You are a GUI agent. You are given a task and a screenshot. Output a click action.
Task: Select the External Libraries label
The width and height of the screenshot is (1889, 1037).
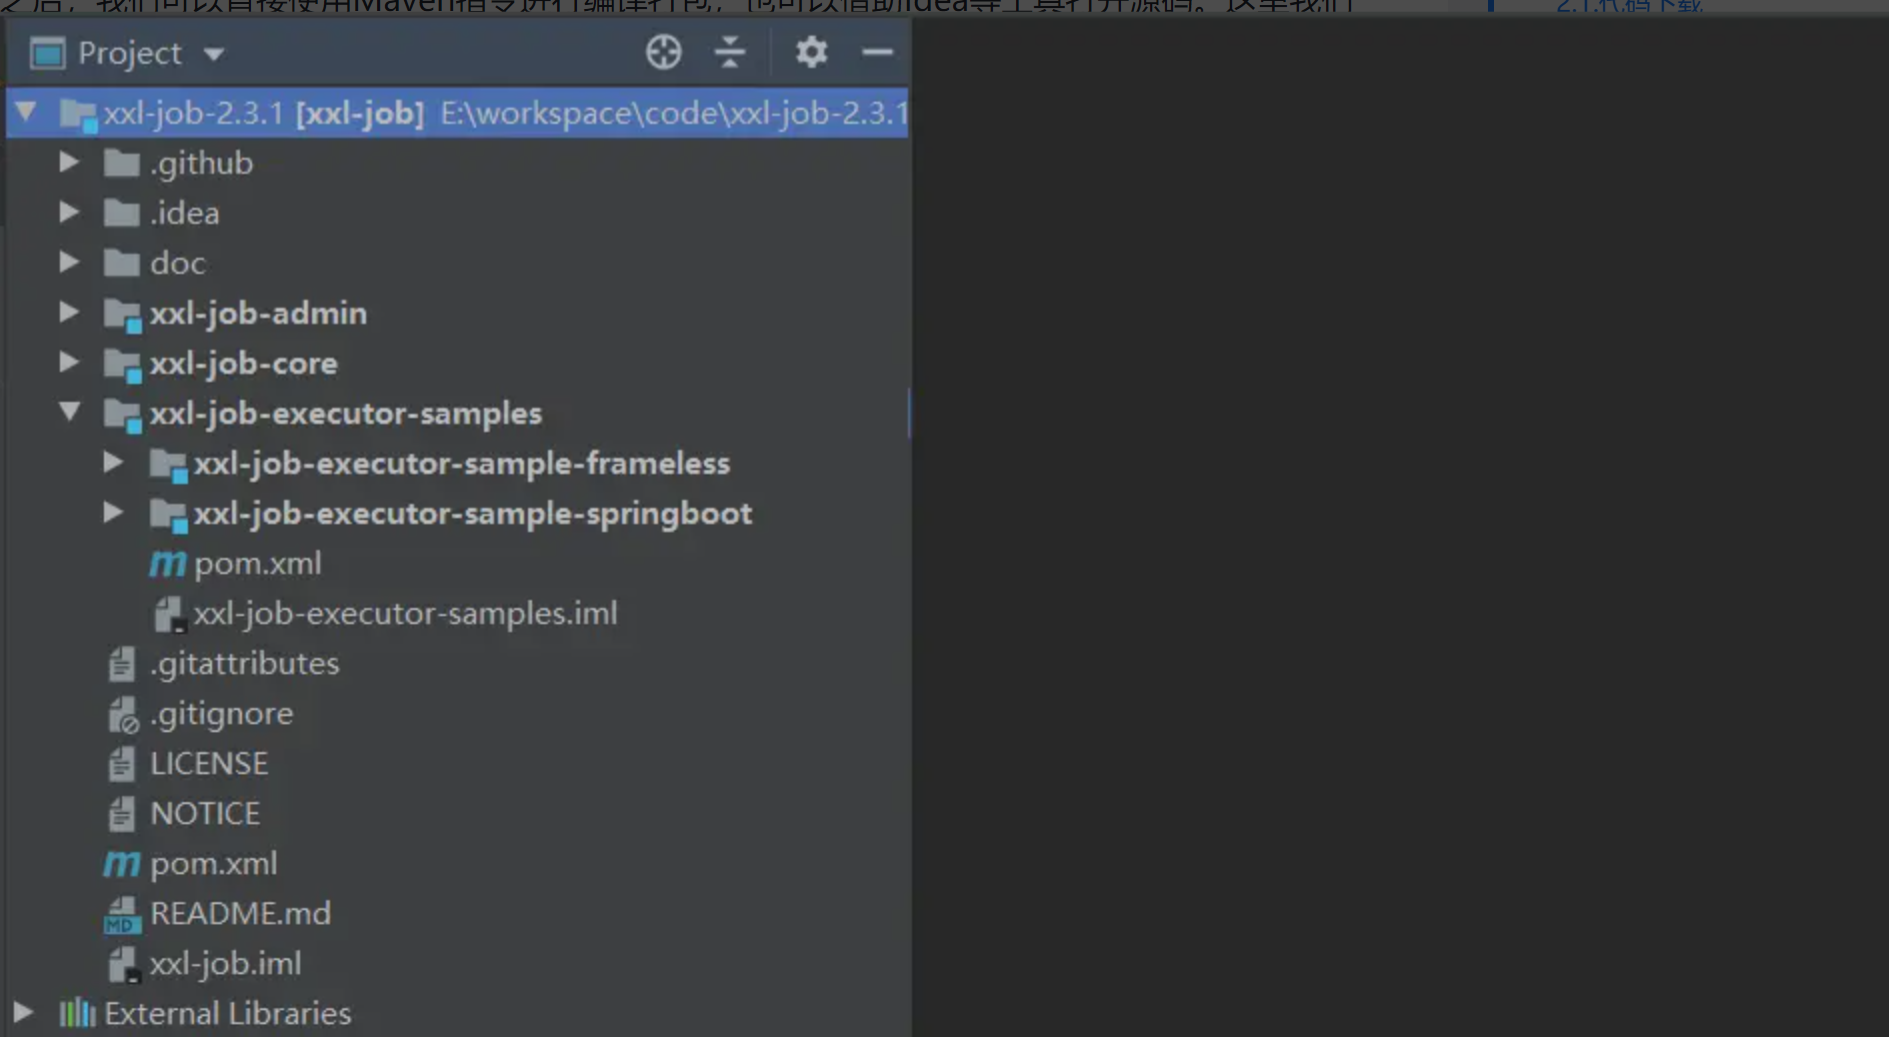tap(227, 1013)
